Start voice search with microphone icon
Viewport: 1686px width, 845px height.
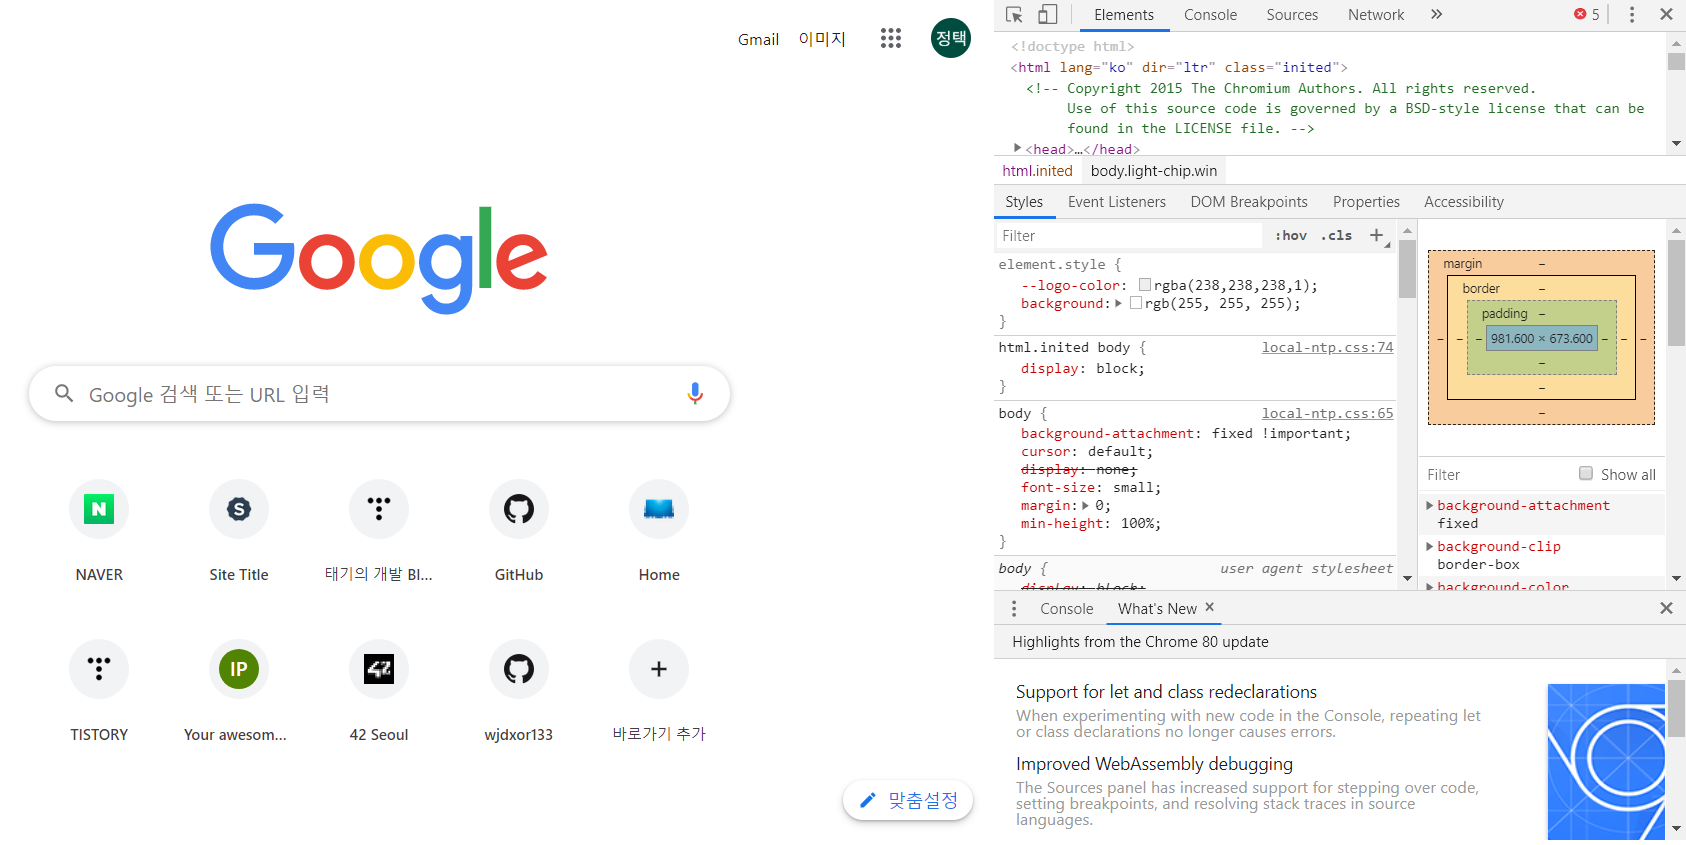point(695,393)
